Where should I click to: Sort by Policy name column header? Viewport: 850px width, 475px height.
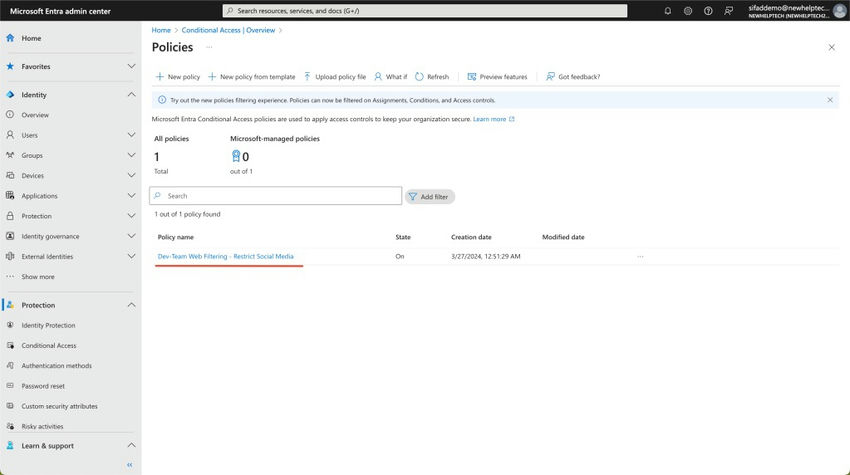176,237
